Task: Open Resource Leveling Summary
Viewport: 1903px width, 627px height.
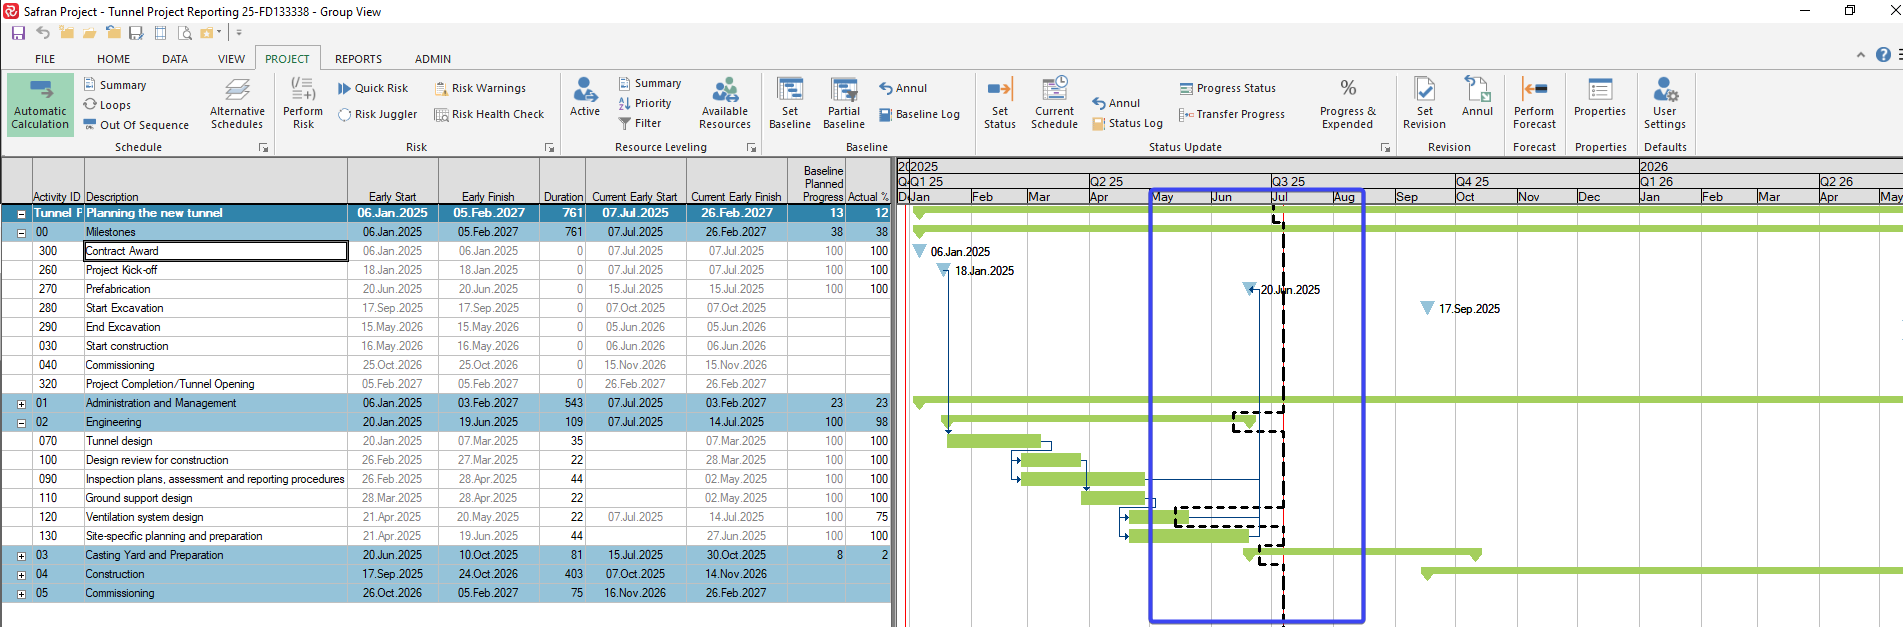Action: pyautogui.click(x=650, y=83)
